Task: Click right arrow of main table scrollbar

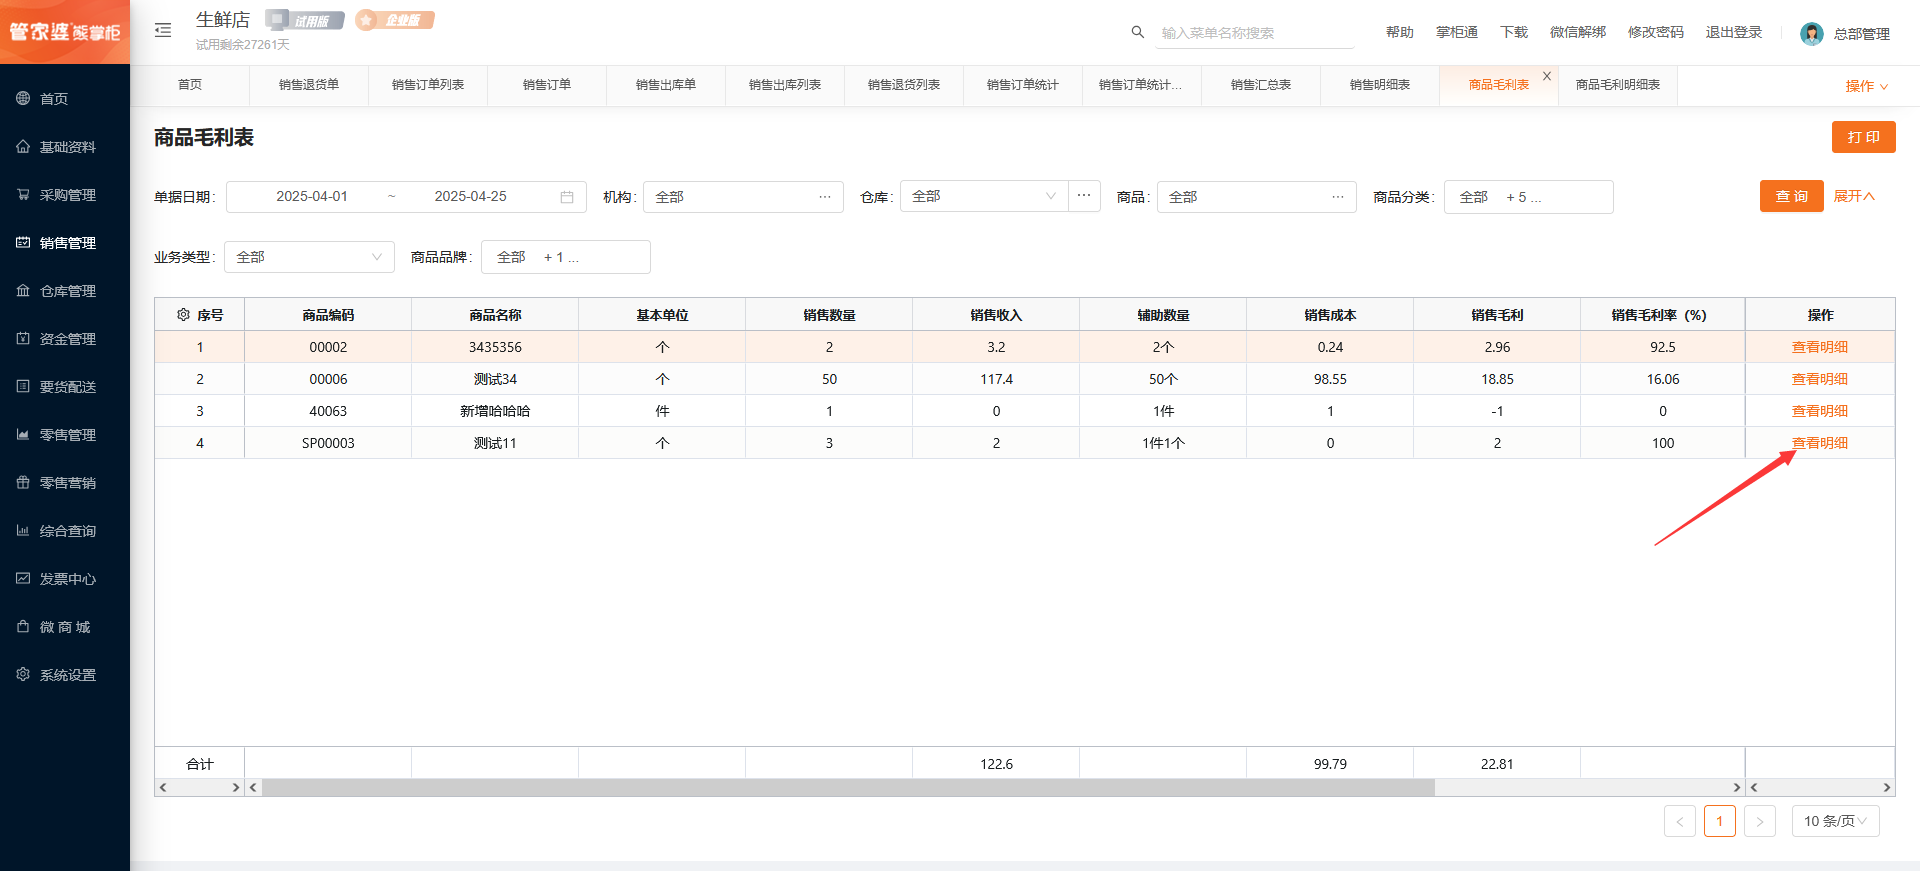Action: click(1737, 788)
